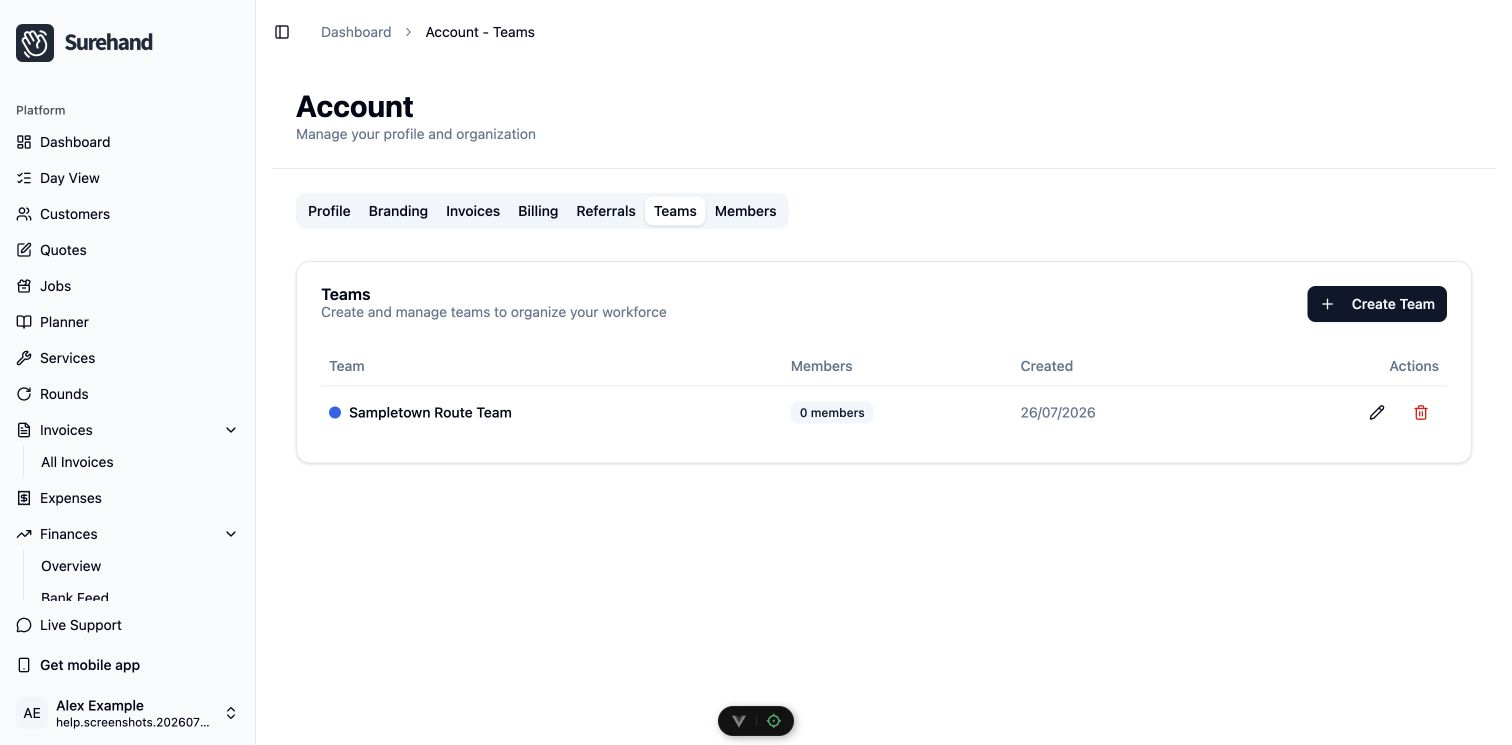The image size is (1512, 745).
Task: Switch to the Profile tab
Action: click(329, 211)
